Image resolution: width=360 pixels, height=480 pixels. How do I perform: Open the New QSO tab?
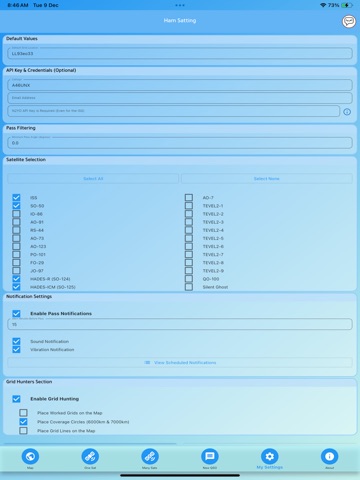(x=210, y=456)
